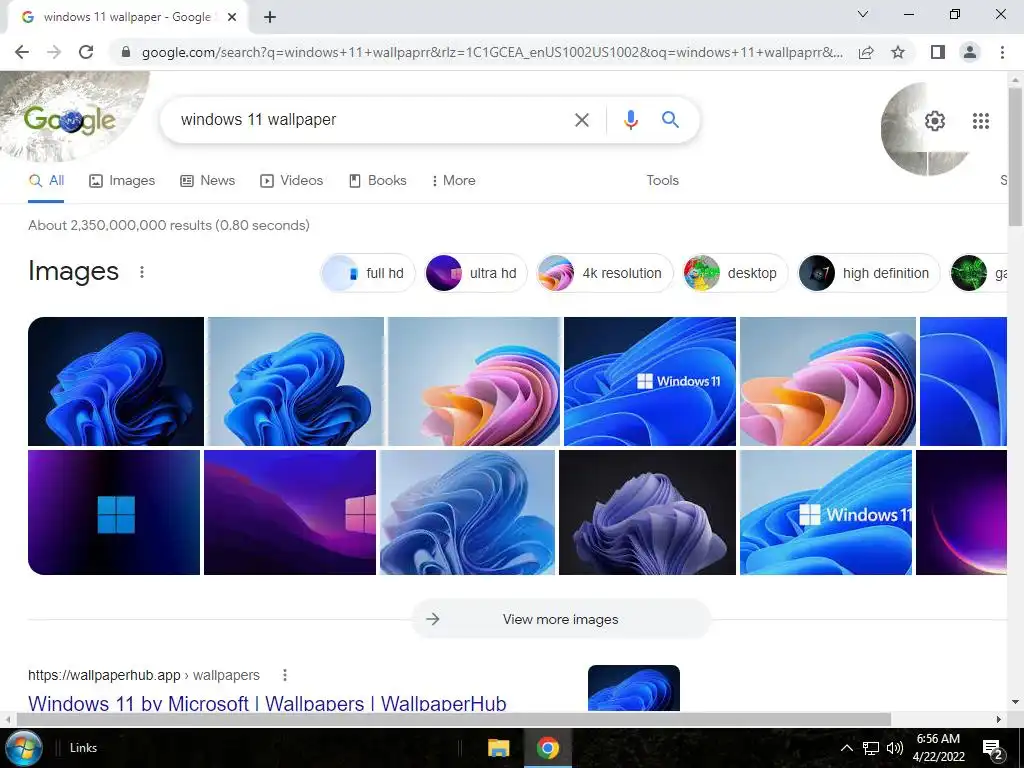Switch to the Images tab
Image resolution: width=1024 pixels, height=768 pixels.
(x=122, y=181)
